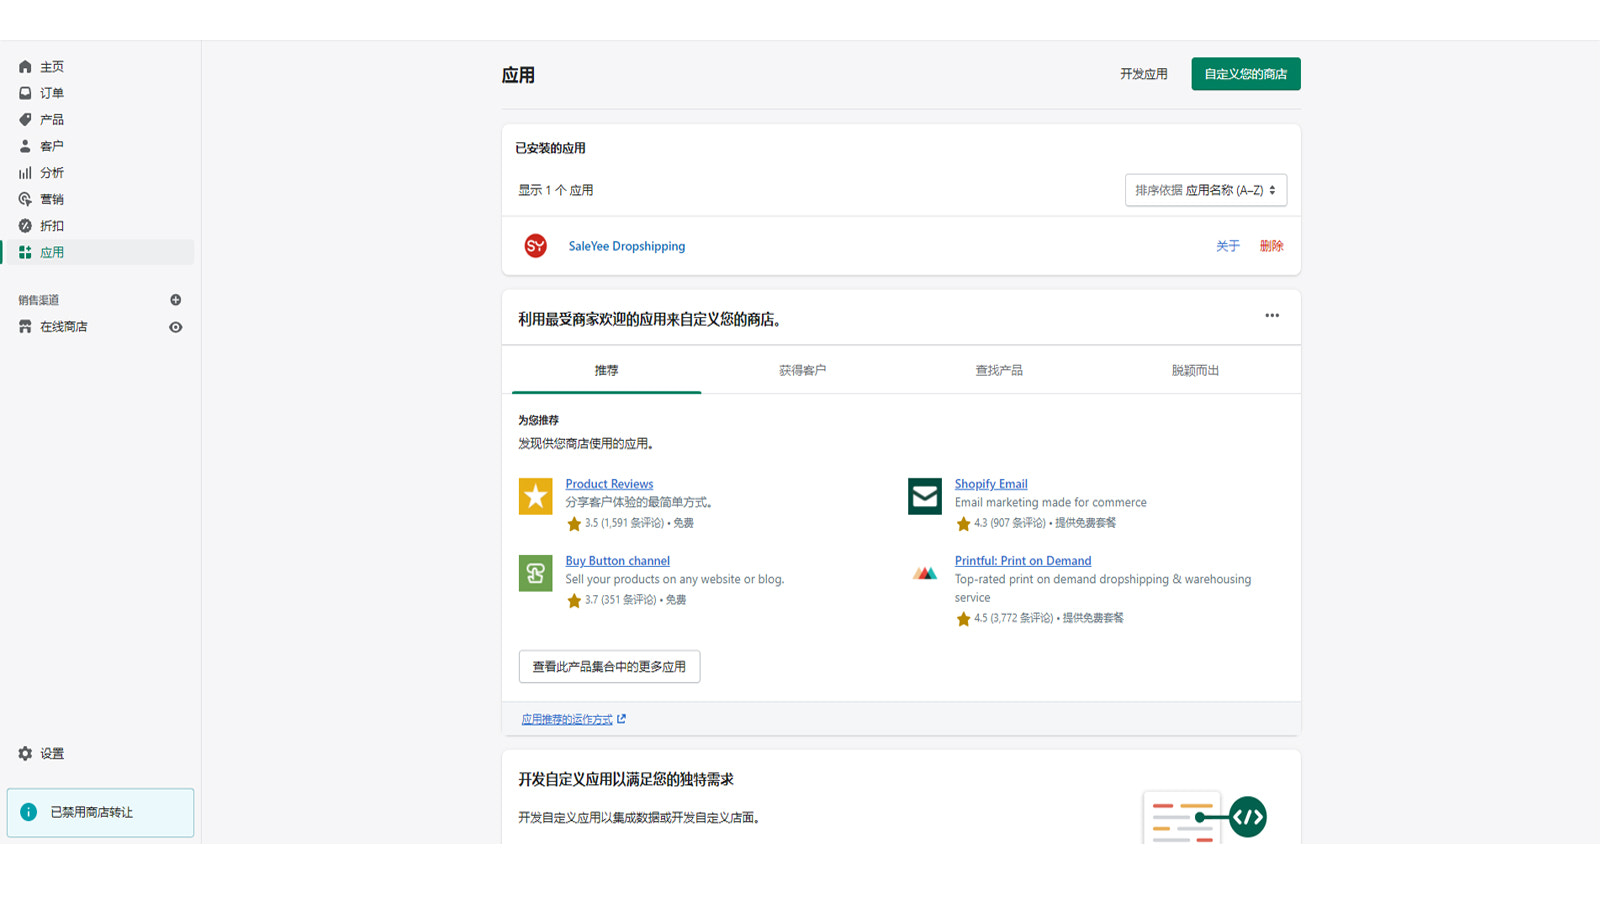The width and height of the screenshot is (1600, 900).
Task: Open the 设置 settings gear icon
Action: click(25, 754)
